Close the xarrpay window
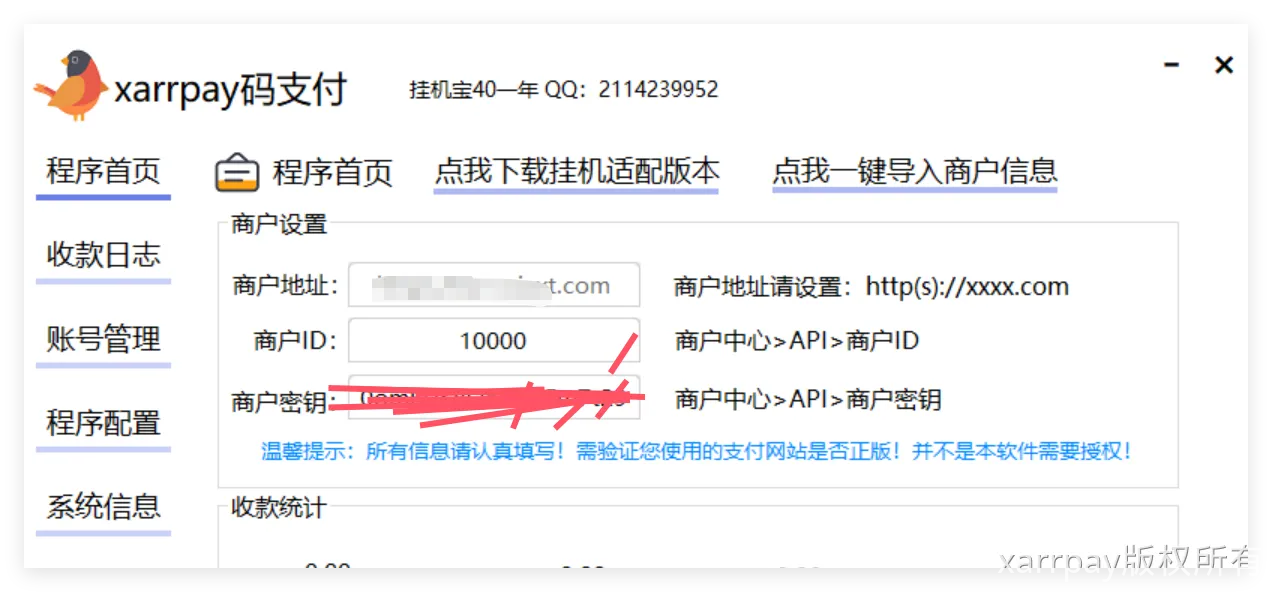The width and height of the screenshot is (1272, 592). point(1223,65)
